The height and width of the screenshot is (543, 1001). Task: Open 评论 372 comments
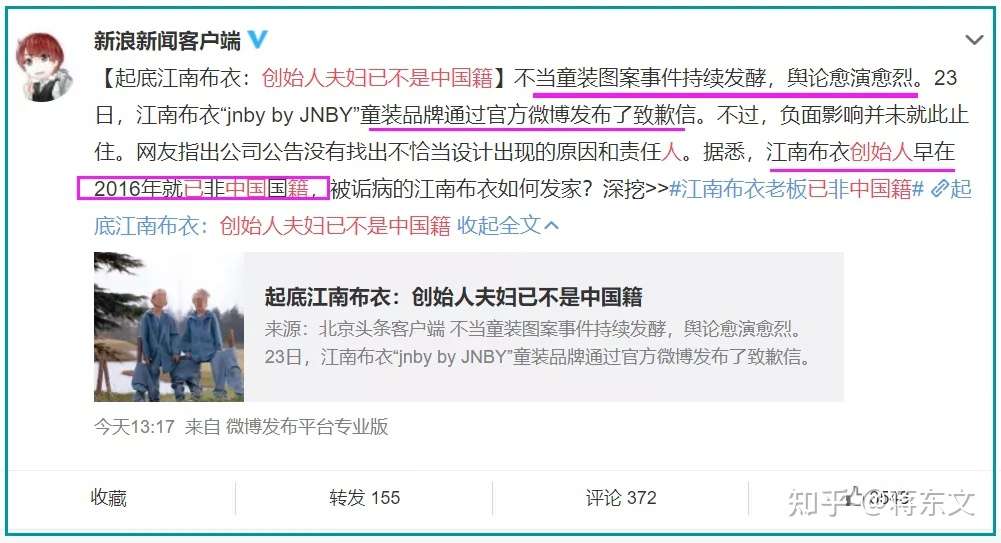click(621, 498)
